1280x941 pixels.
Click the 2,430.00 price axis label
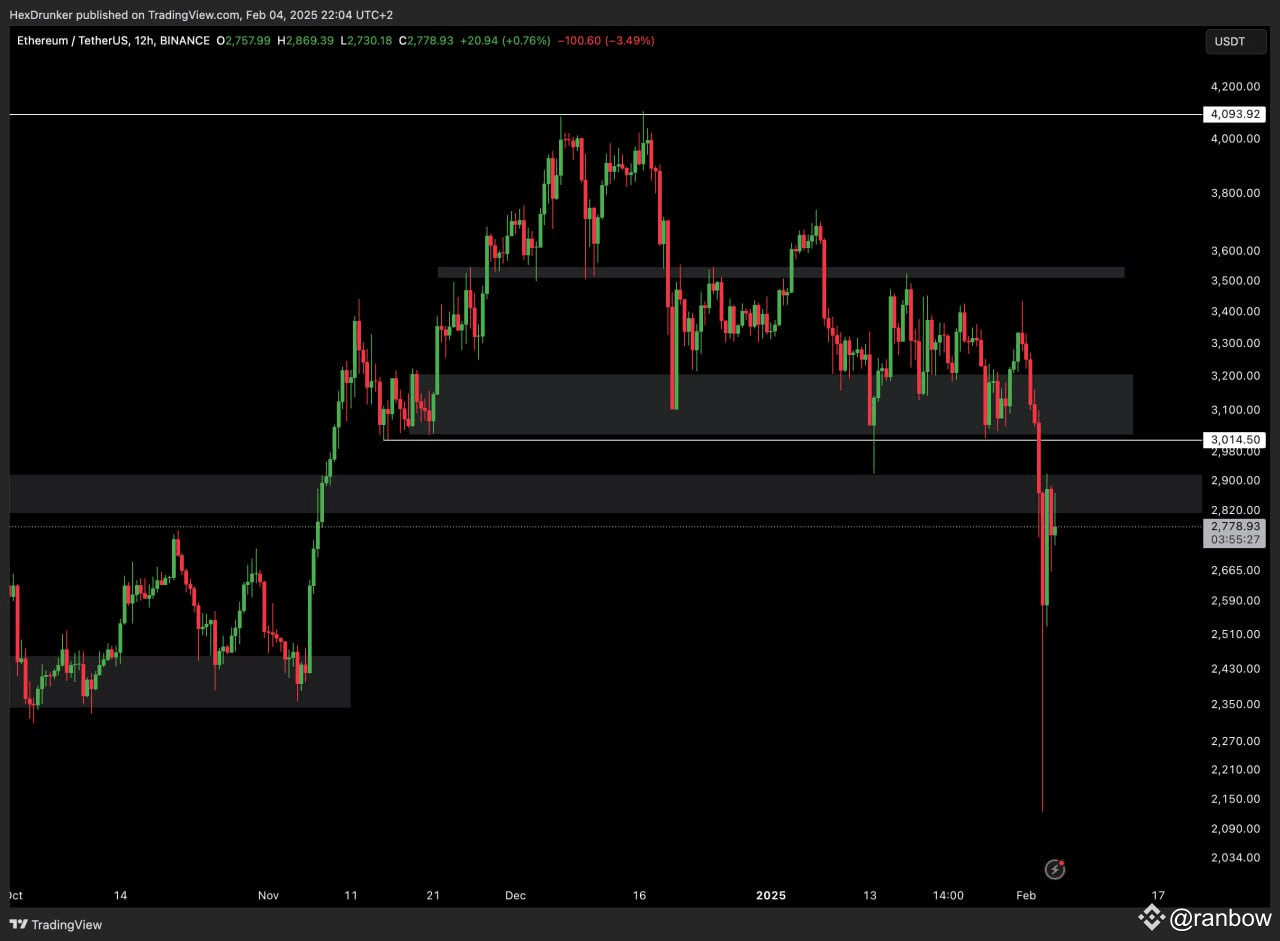tap(1236, 669)
